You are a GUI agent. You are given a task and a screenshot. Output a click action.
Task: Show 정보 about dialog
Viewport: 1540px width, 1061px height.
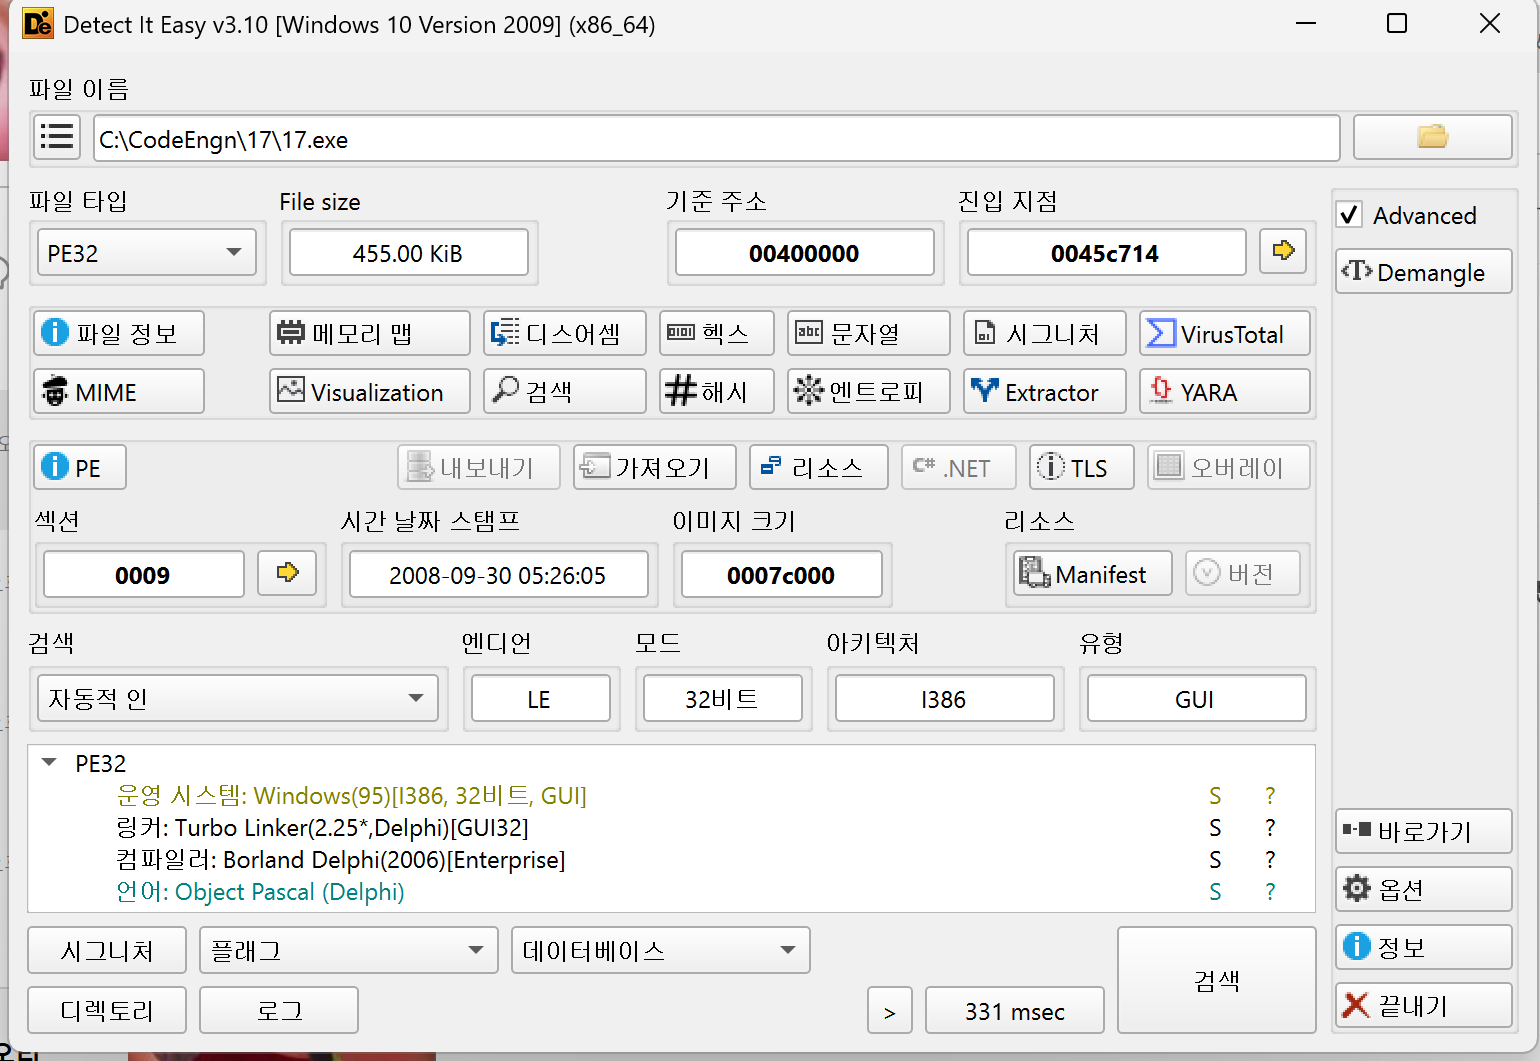(x=1423, y=947)
